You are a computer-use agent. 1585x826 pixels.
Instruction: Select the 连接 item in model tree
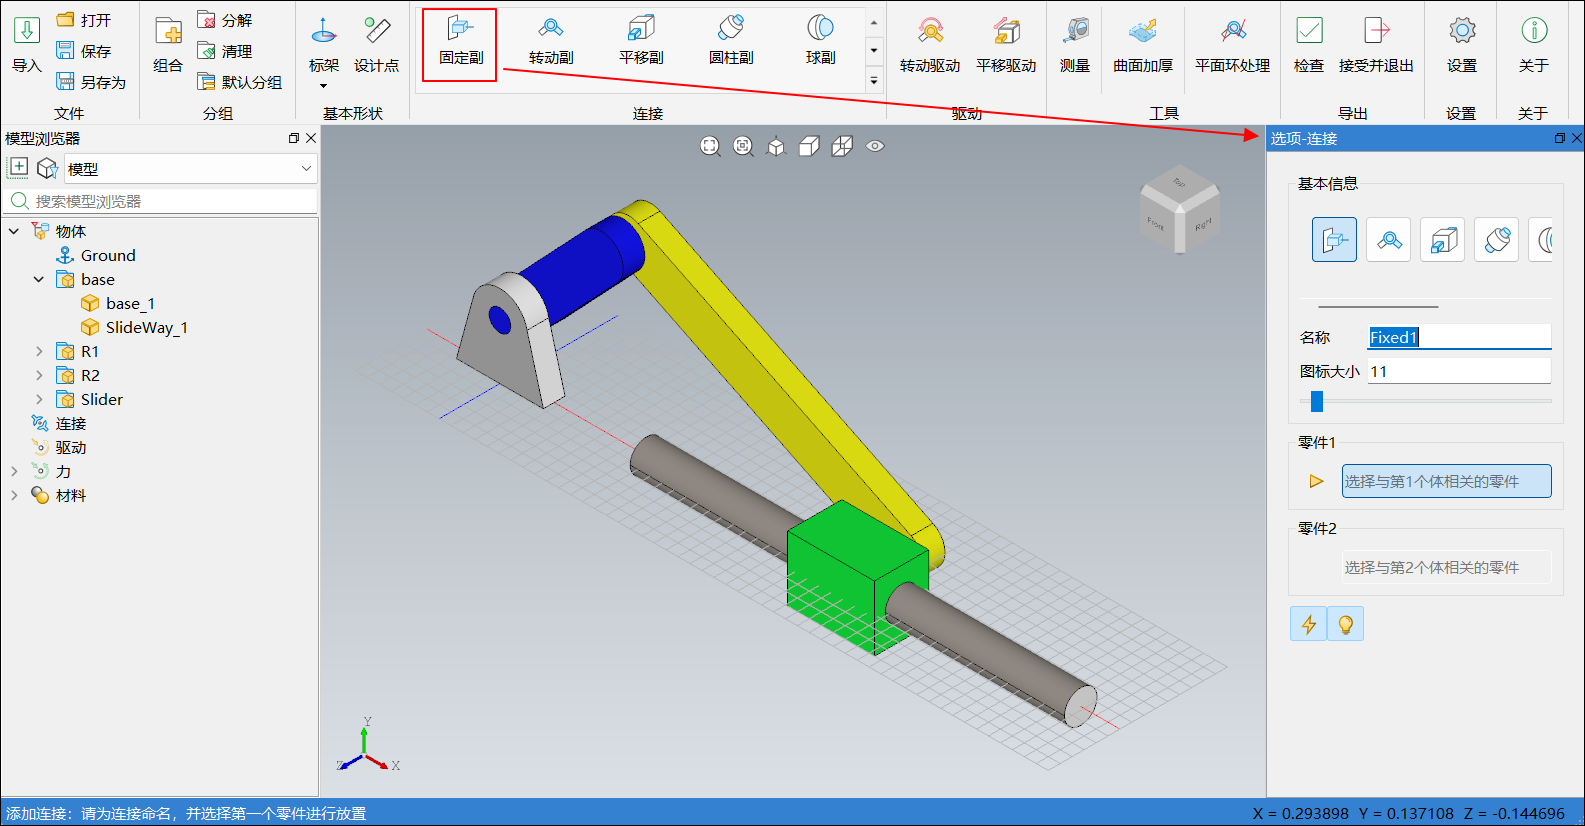pos(70,423)
